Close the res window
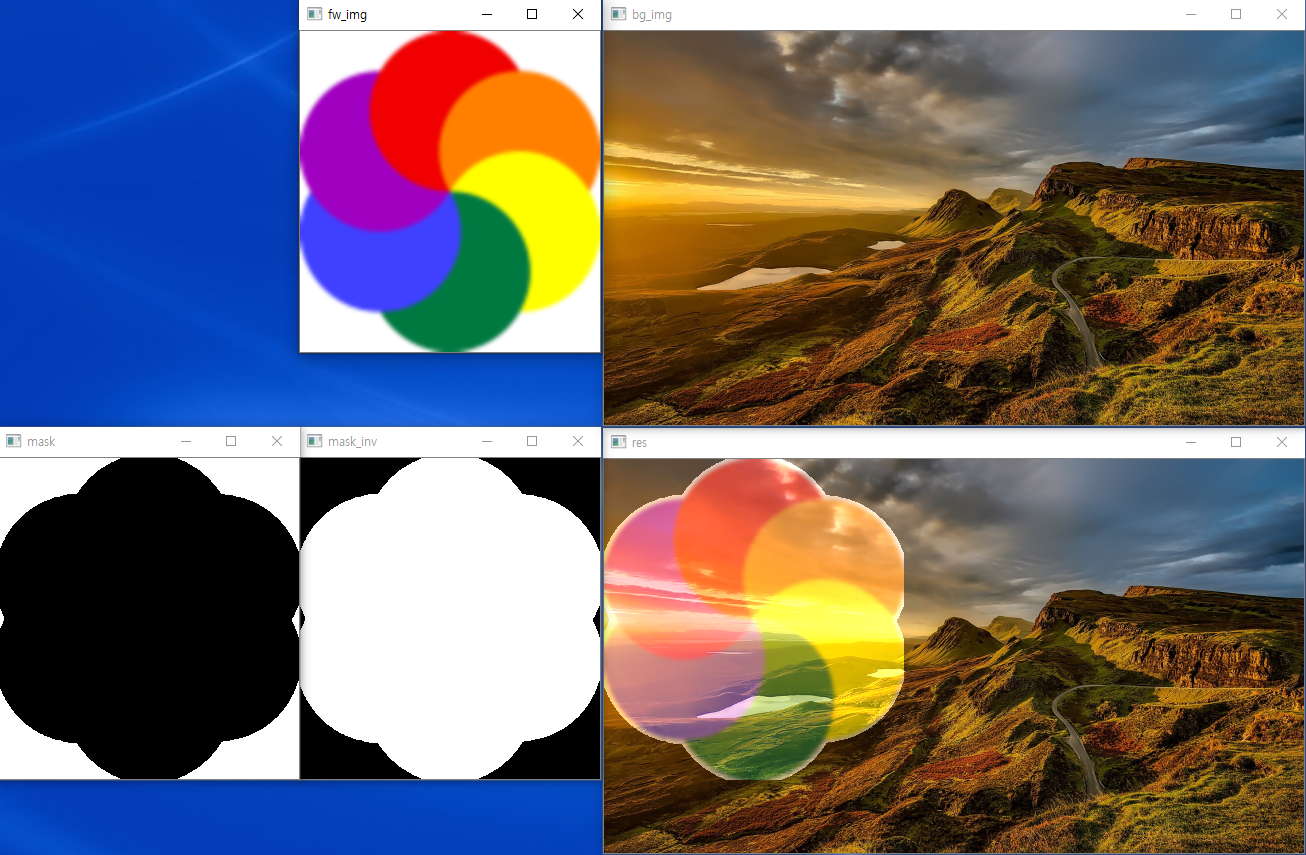This screenshot has height=855, width=1306. click(1282, 442)
